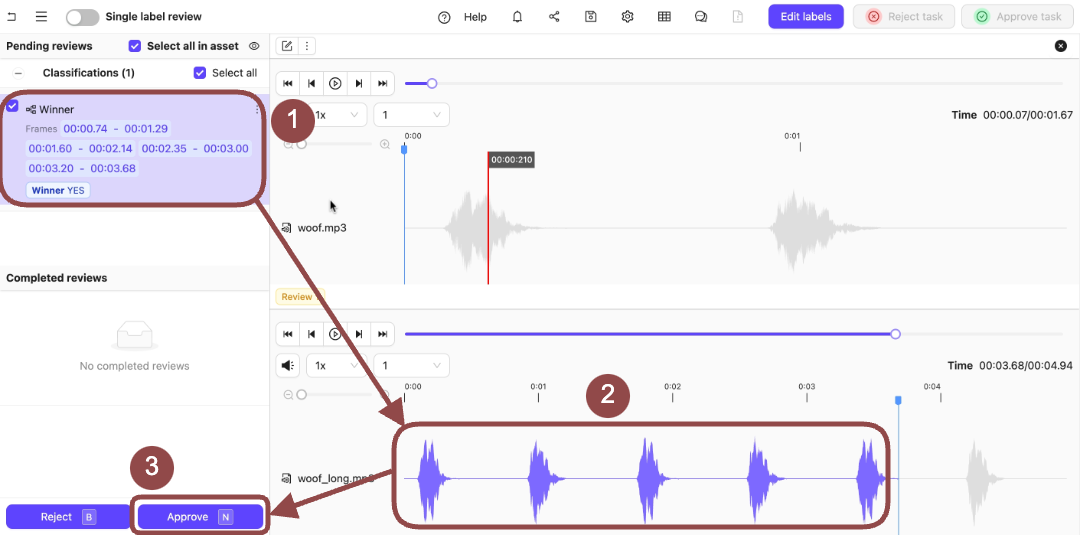Open the lower player's frame step dropdown showing 1
1080x535 pixels.
coord(411,366)
